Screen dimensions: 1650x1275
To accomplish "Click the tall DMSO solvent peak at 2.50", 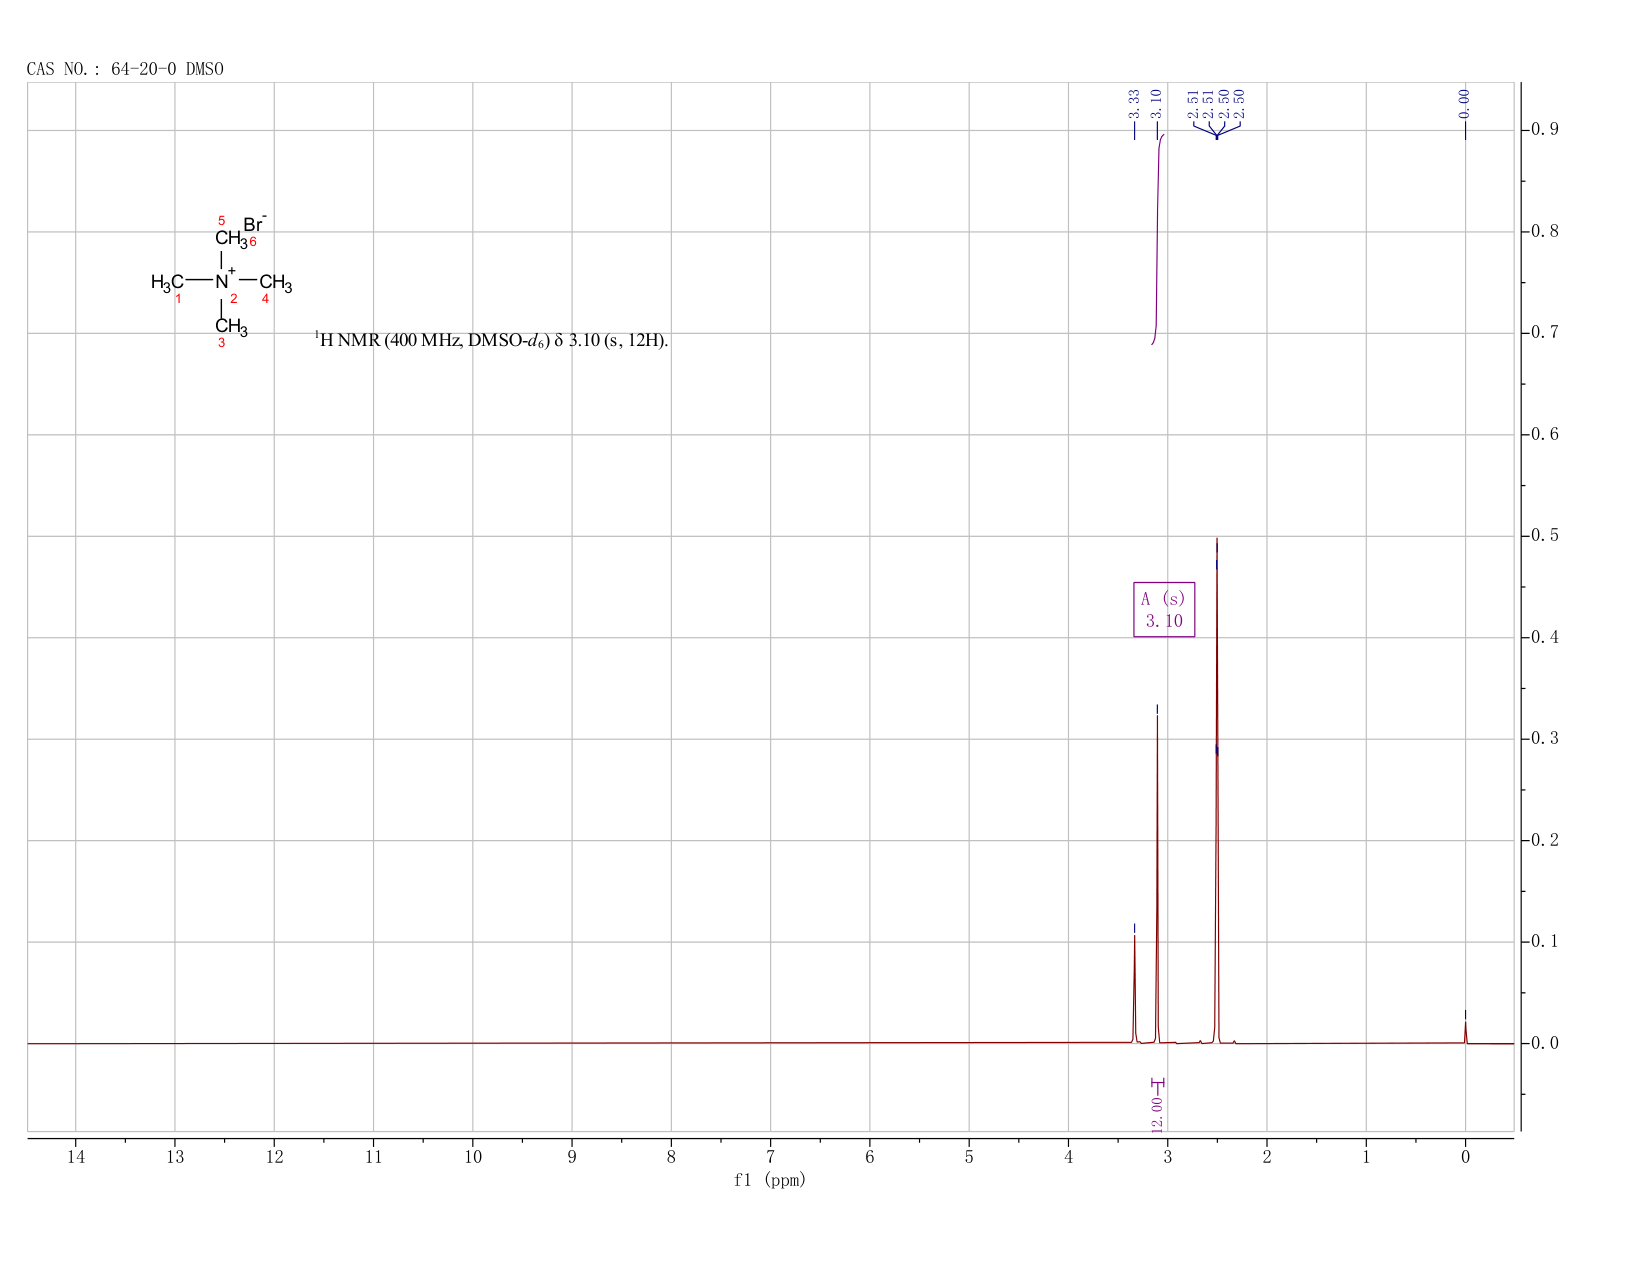I will [1216, 790].
